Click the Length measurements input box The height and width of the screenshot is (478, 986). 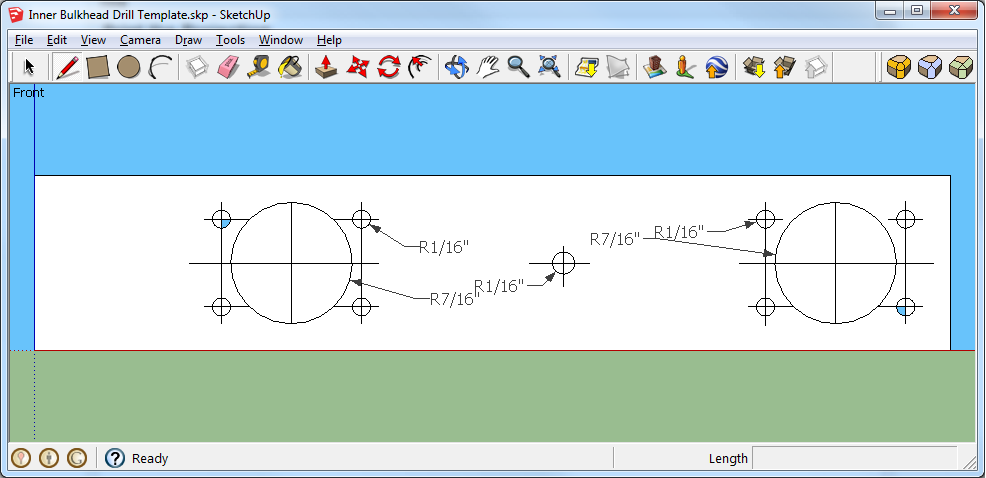(855, 458)
